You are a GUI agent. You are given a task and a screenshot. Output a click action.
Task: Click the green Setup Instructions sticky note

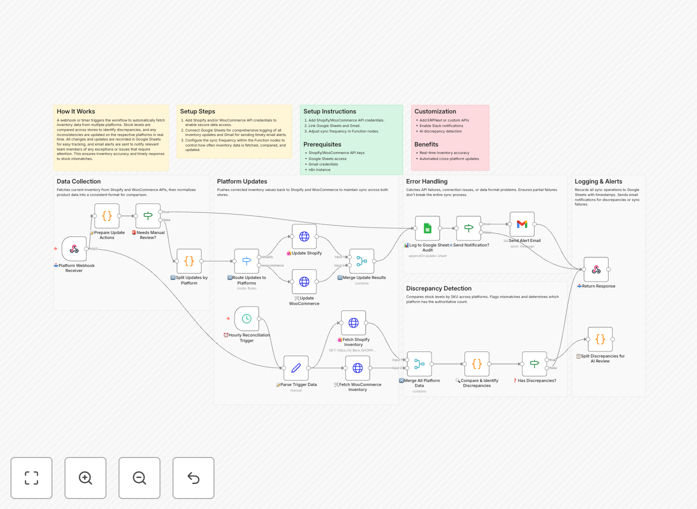tap(351, 140)
